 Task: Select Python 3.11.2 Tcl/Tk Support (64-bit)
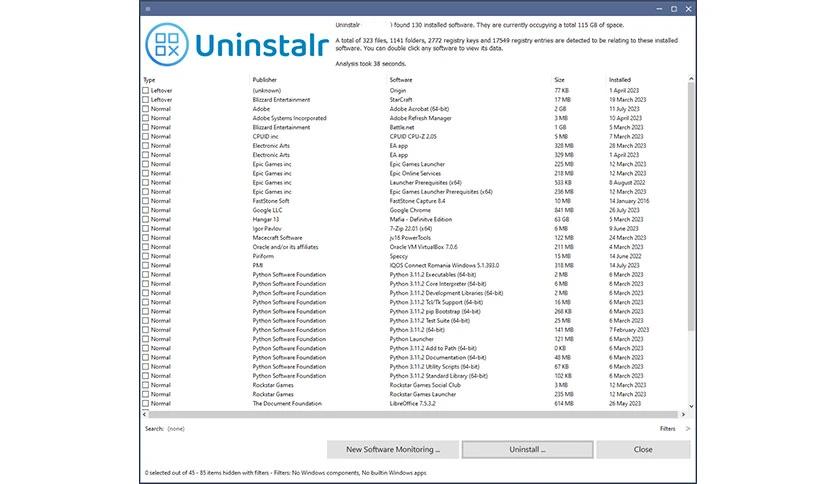coord(436,302)
